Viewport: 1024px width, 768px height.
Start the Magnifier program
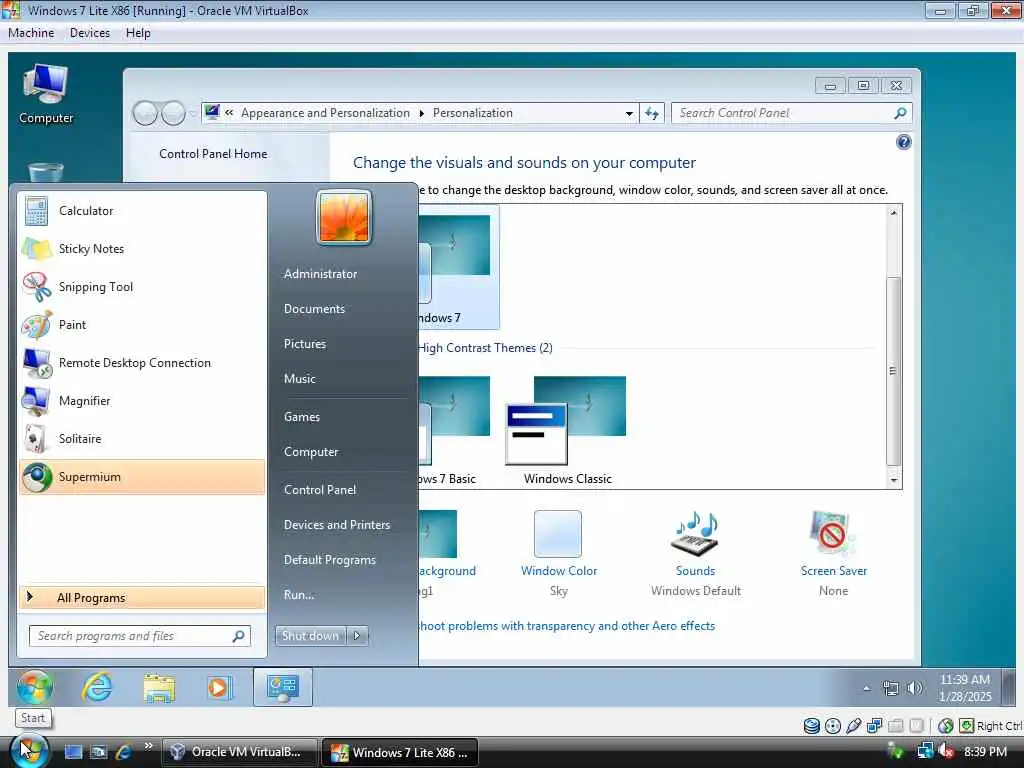[142, 400]
